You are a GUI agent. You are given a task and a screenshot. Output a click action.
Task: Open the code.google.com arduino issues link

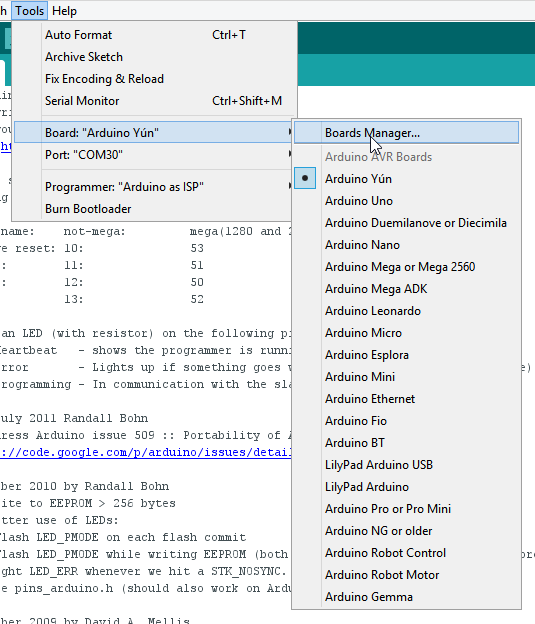coord(146,452)
